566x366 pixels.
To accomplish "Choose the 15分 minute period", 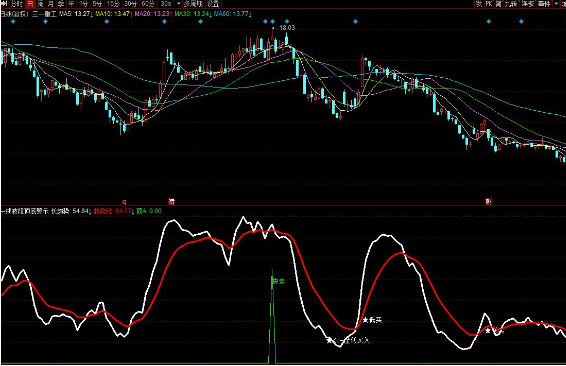I will point(113,4).
